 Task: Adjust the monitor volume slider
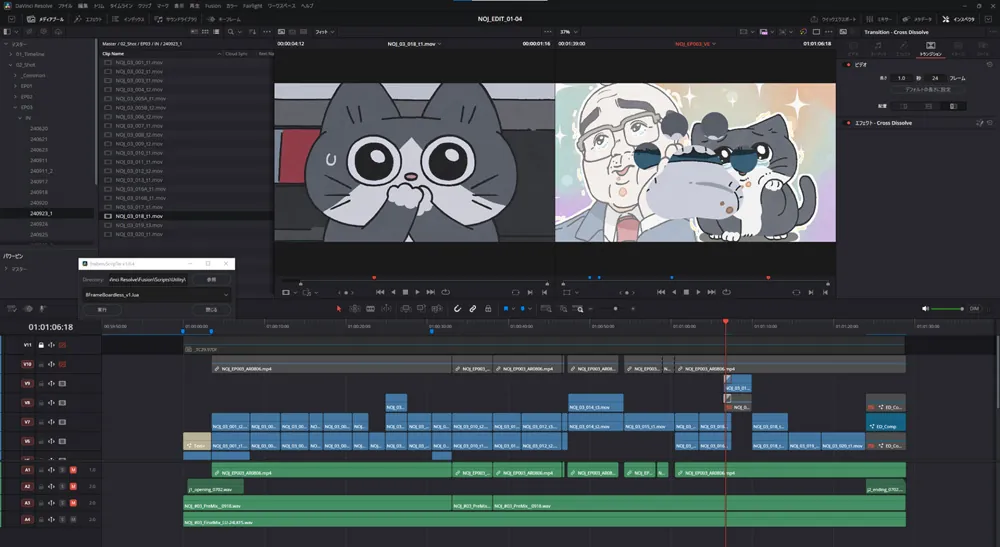tap(947, 309)
